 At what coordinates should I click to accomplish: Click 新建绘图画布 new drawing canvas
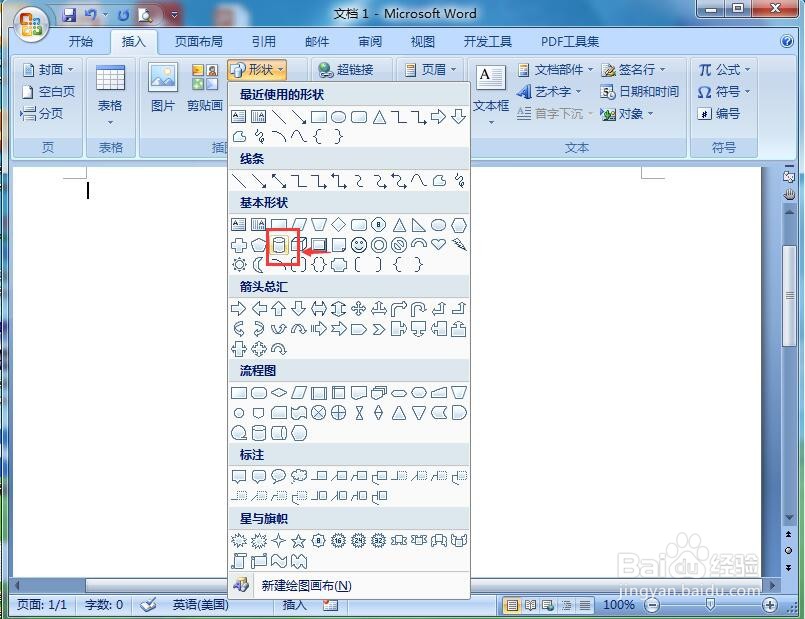click(349, 585)
